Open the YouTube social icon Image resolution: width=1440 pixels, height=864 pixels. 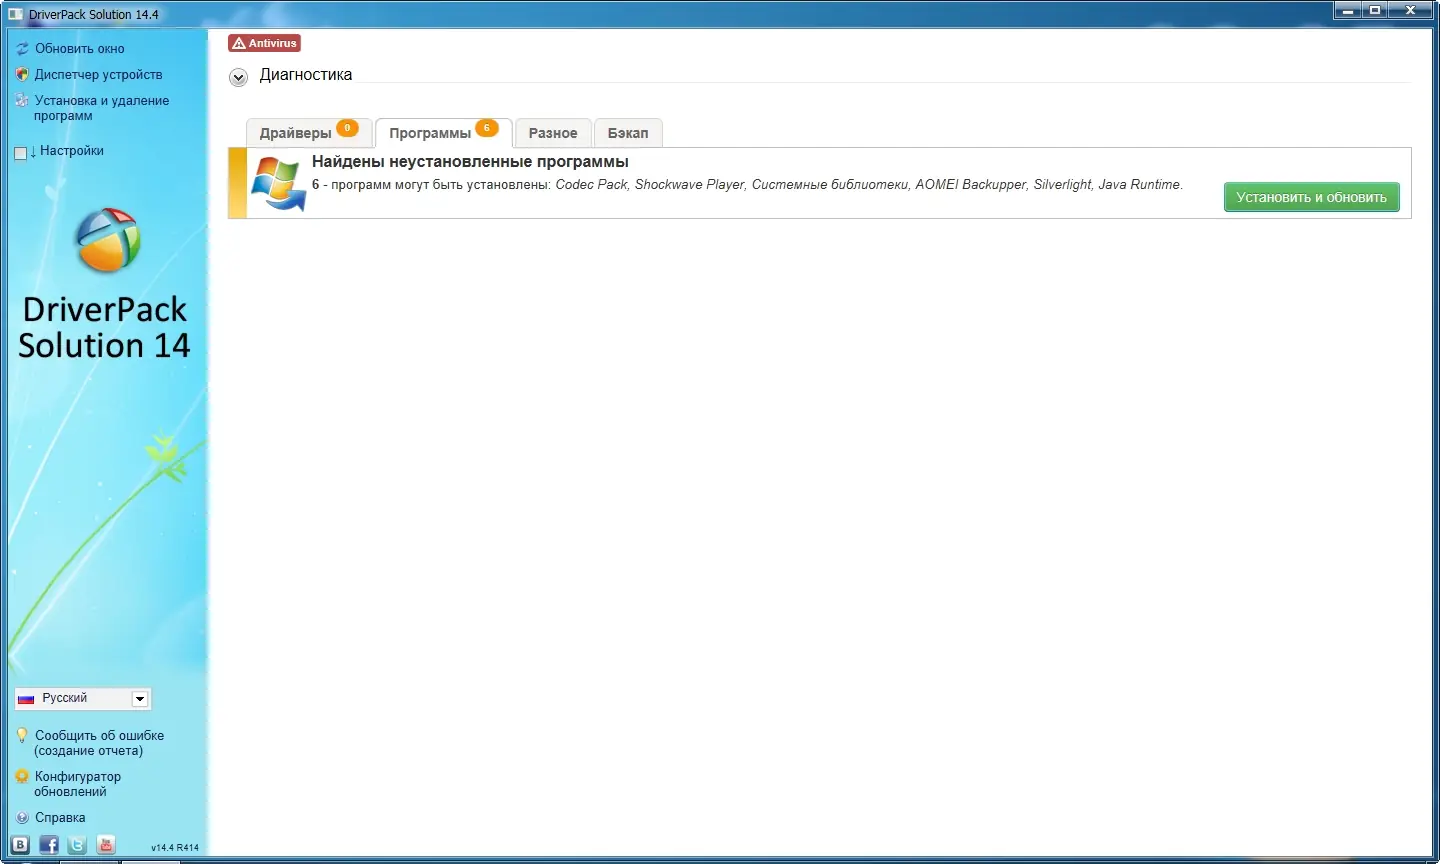(x=106, y=845)
